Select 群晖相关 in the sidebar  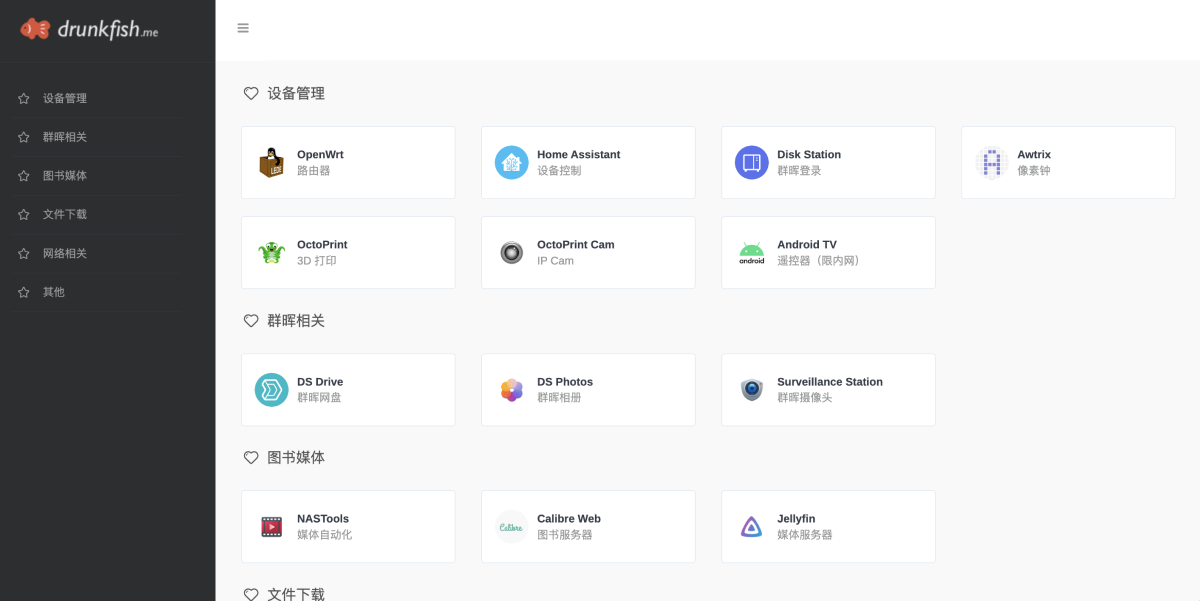pos(65,137)
